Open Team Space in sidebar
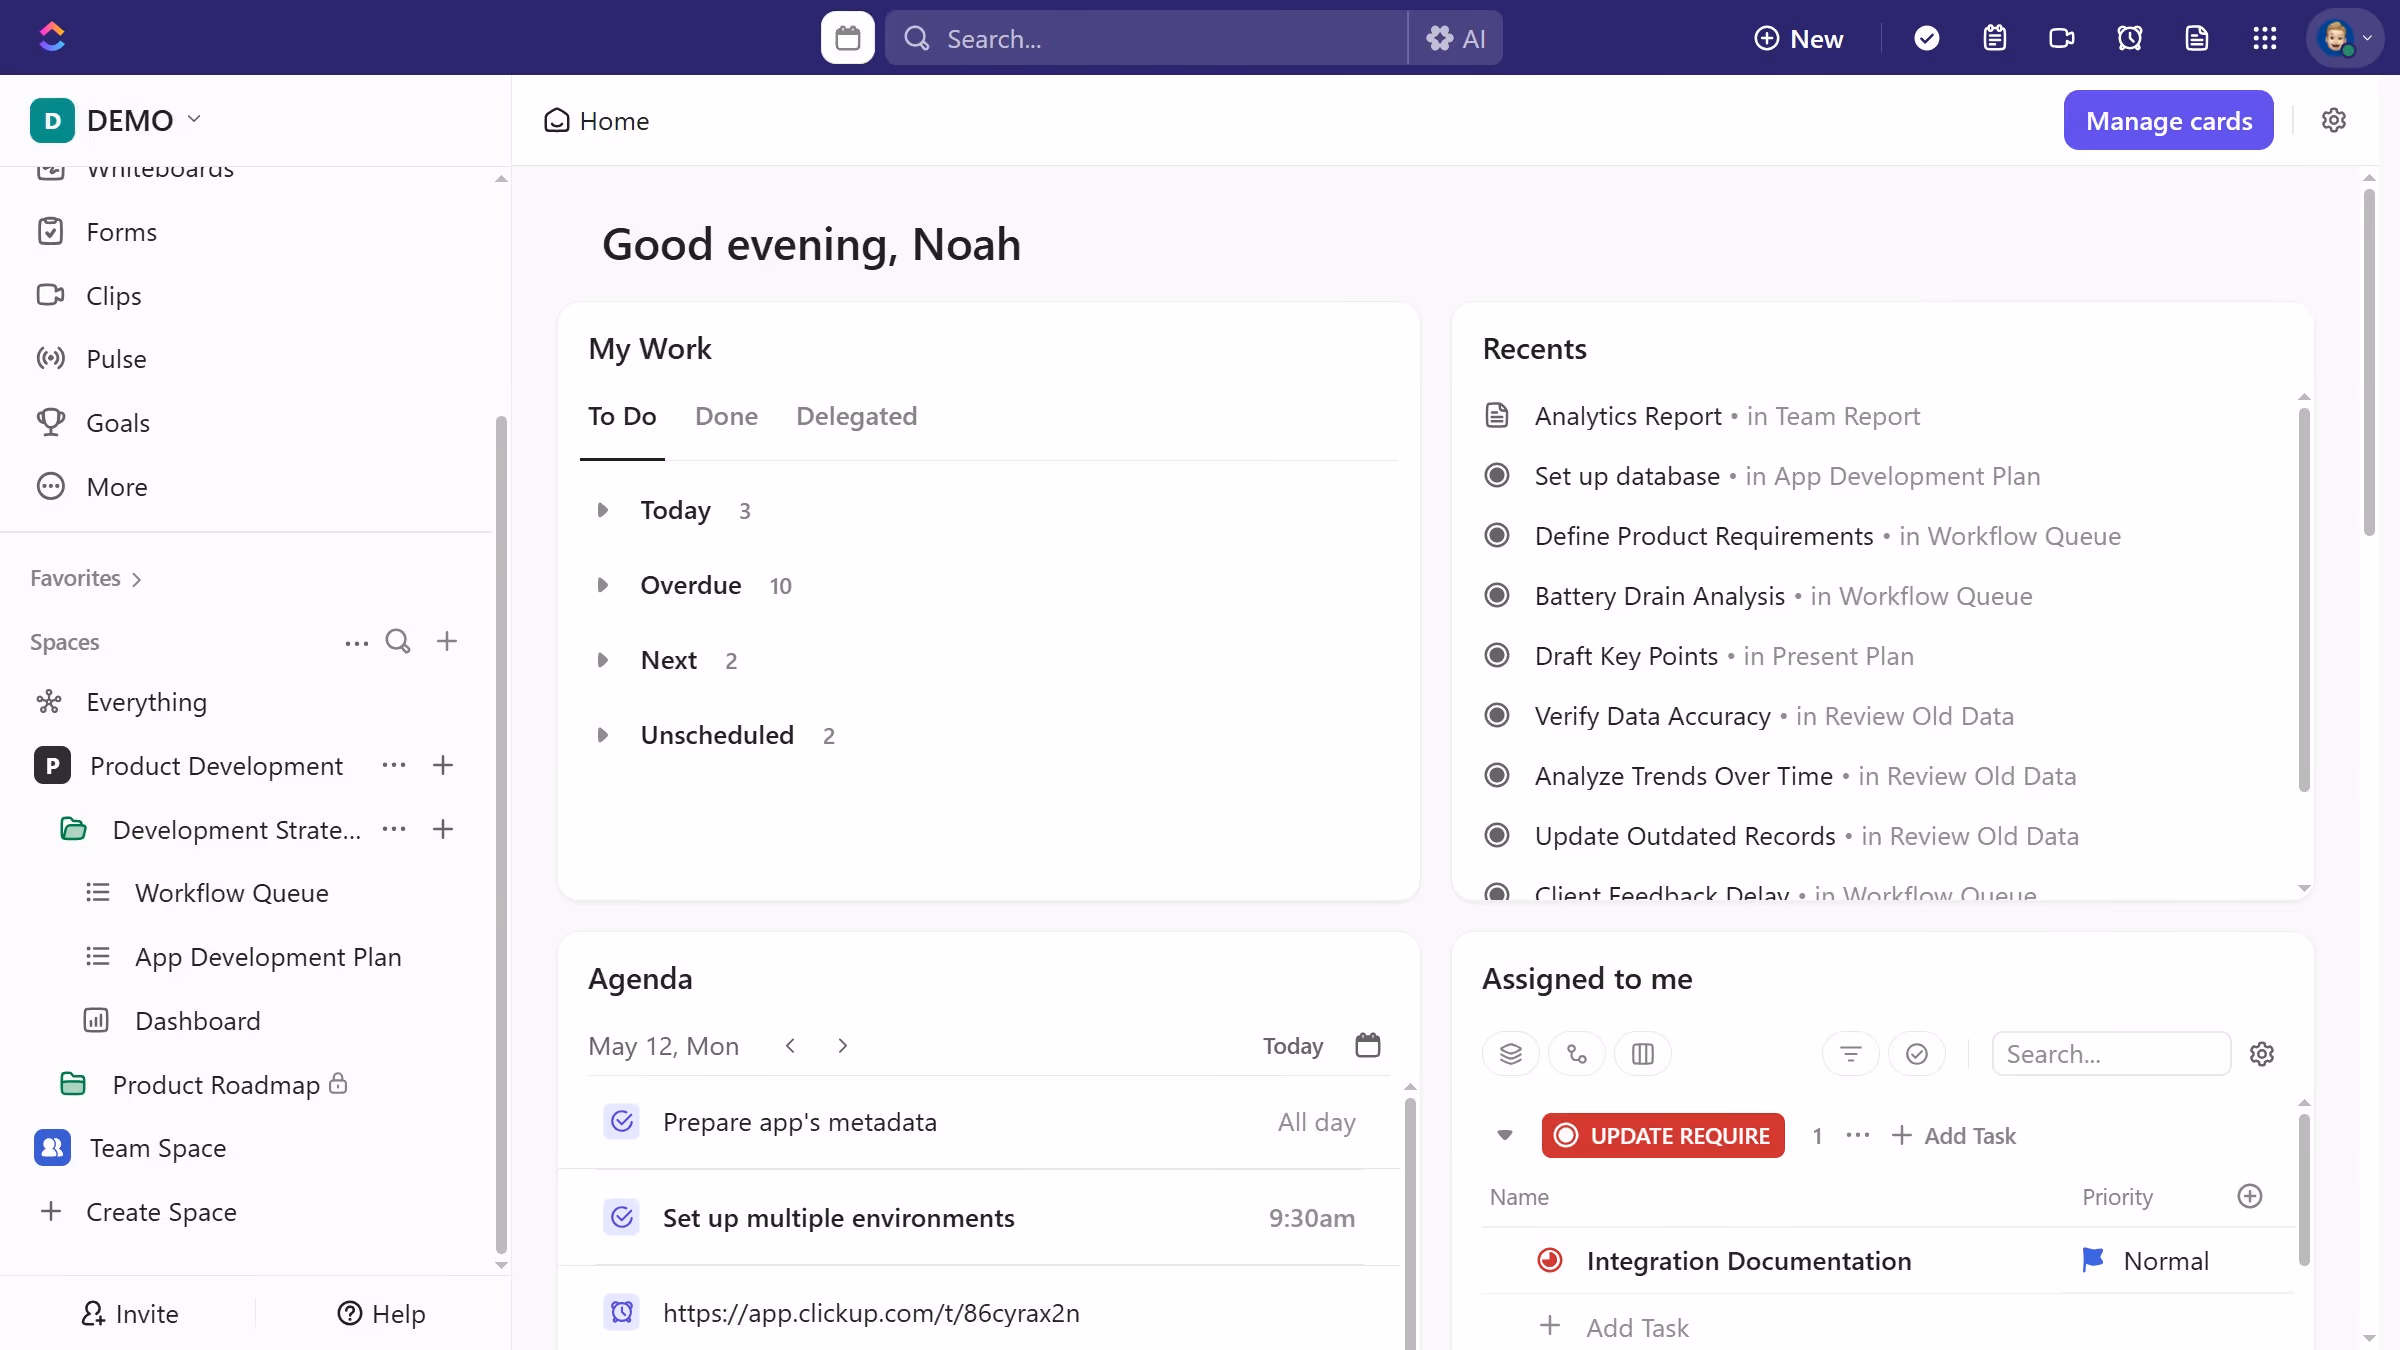The width and height of the screenshot is (2400, 1350). point(158,1148)
